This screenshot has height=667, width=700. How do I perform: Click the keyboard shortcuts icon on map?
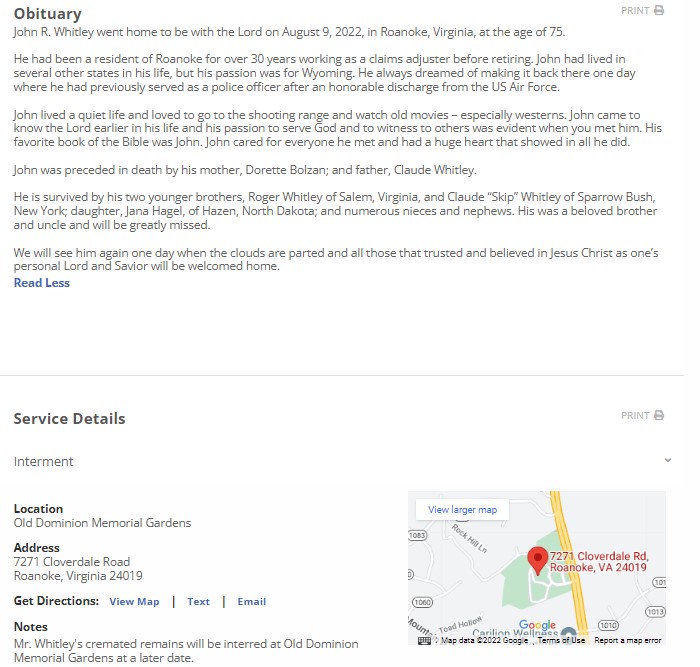click(x=424, y=640)
